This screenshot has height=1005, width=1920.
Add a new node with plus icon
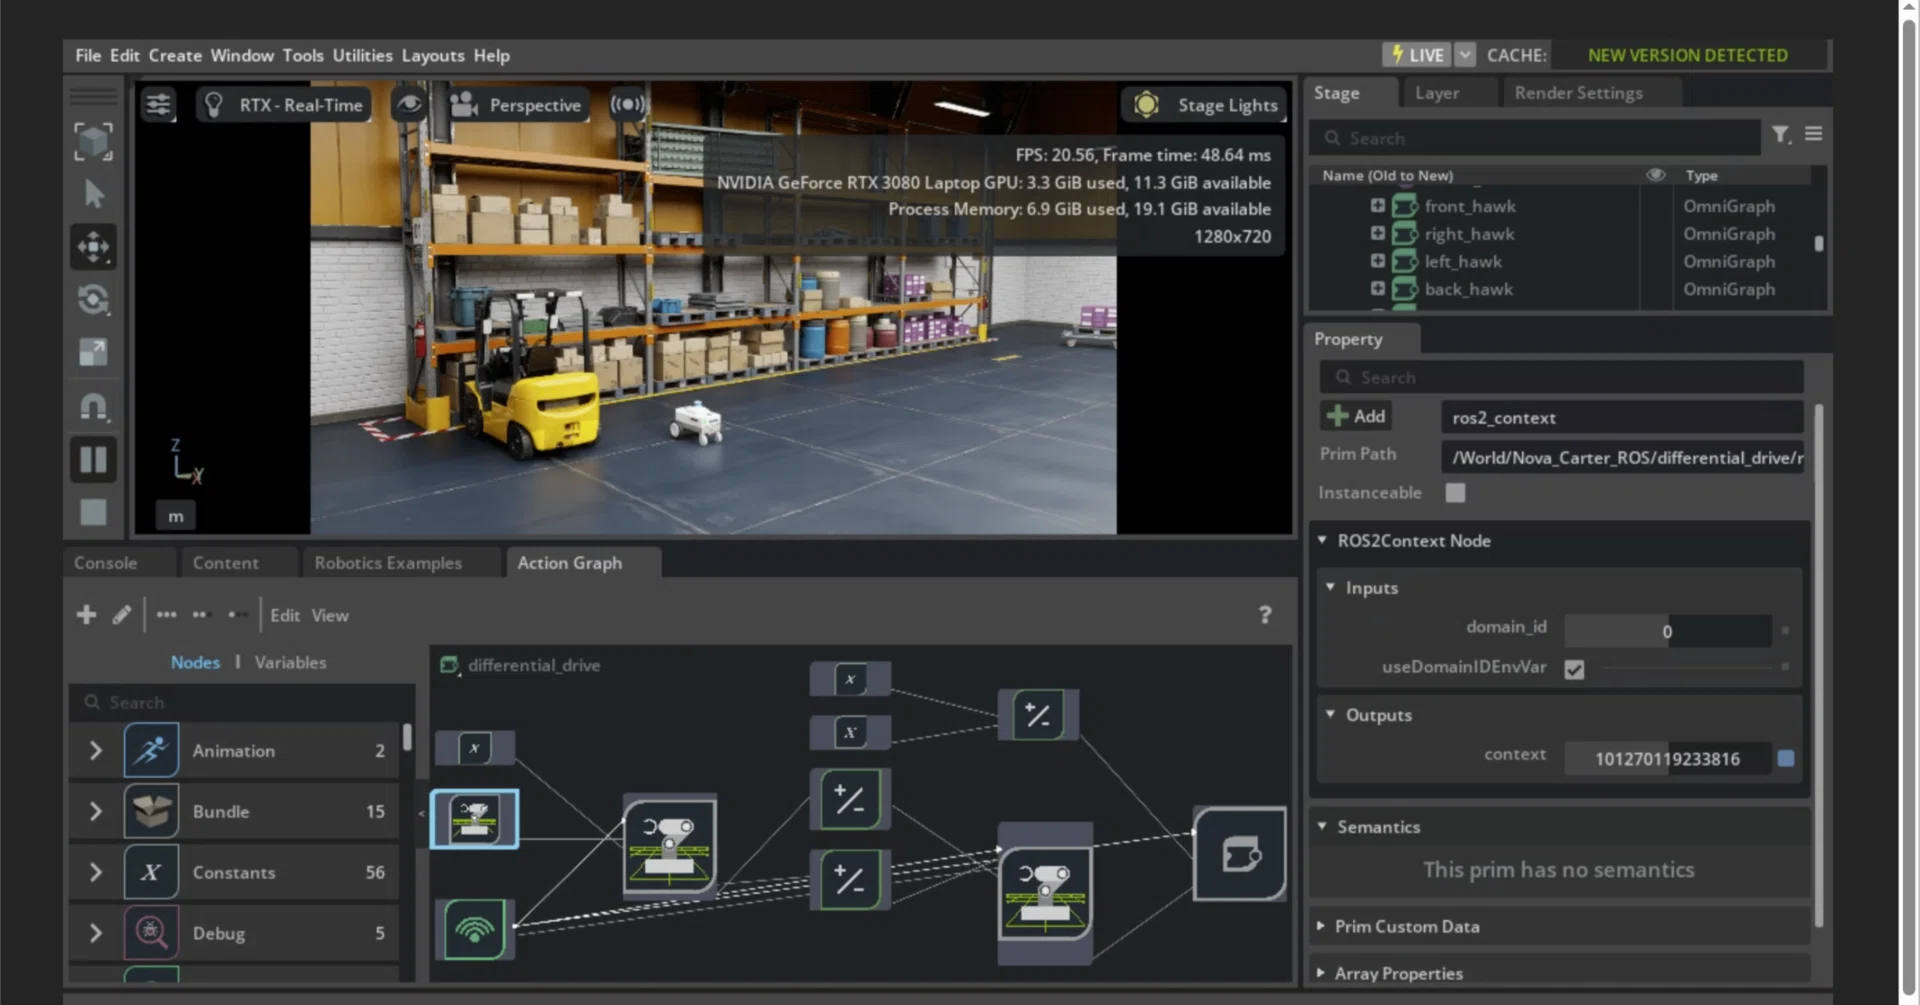click(x=87, y=615)
